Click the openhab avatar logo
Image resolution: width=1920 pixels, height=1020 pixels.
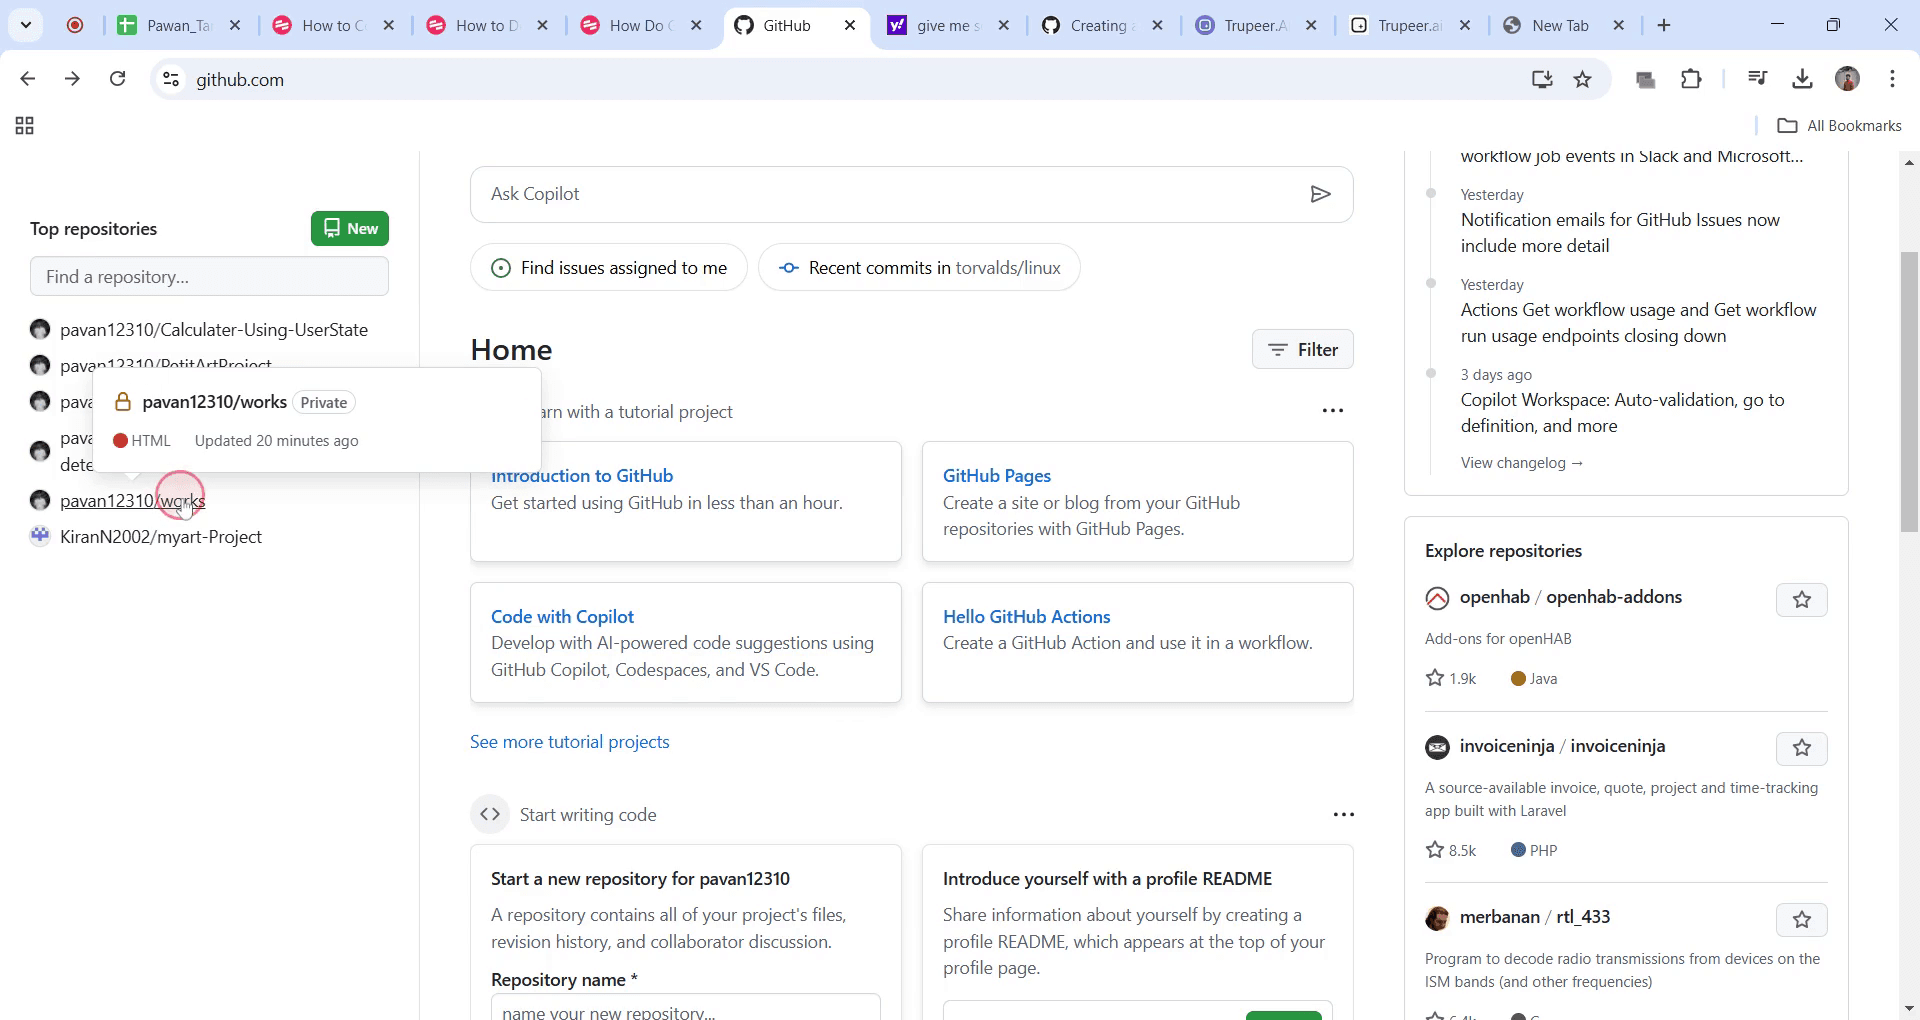click(1437, 598)
